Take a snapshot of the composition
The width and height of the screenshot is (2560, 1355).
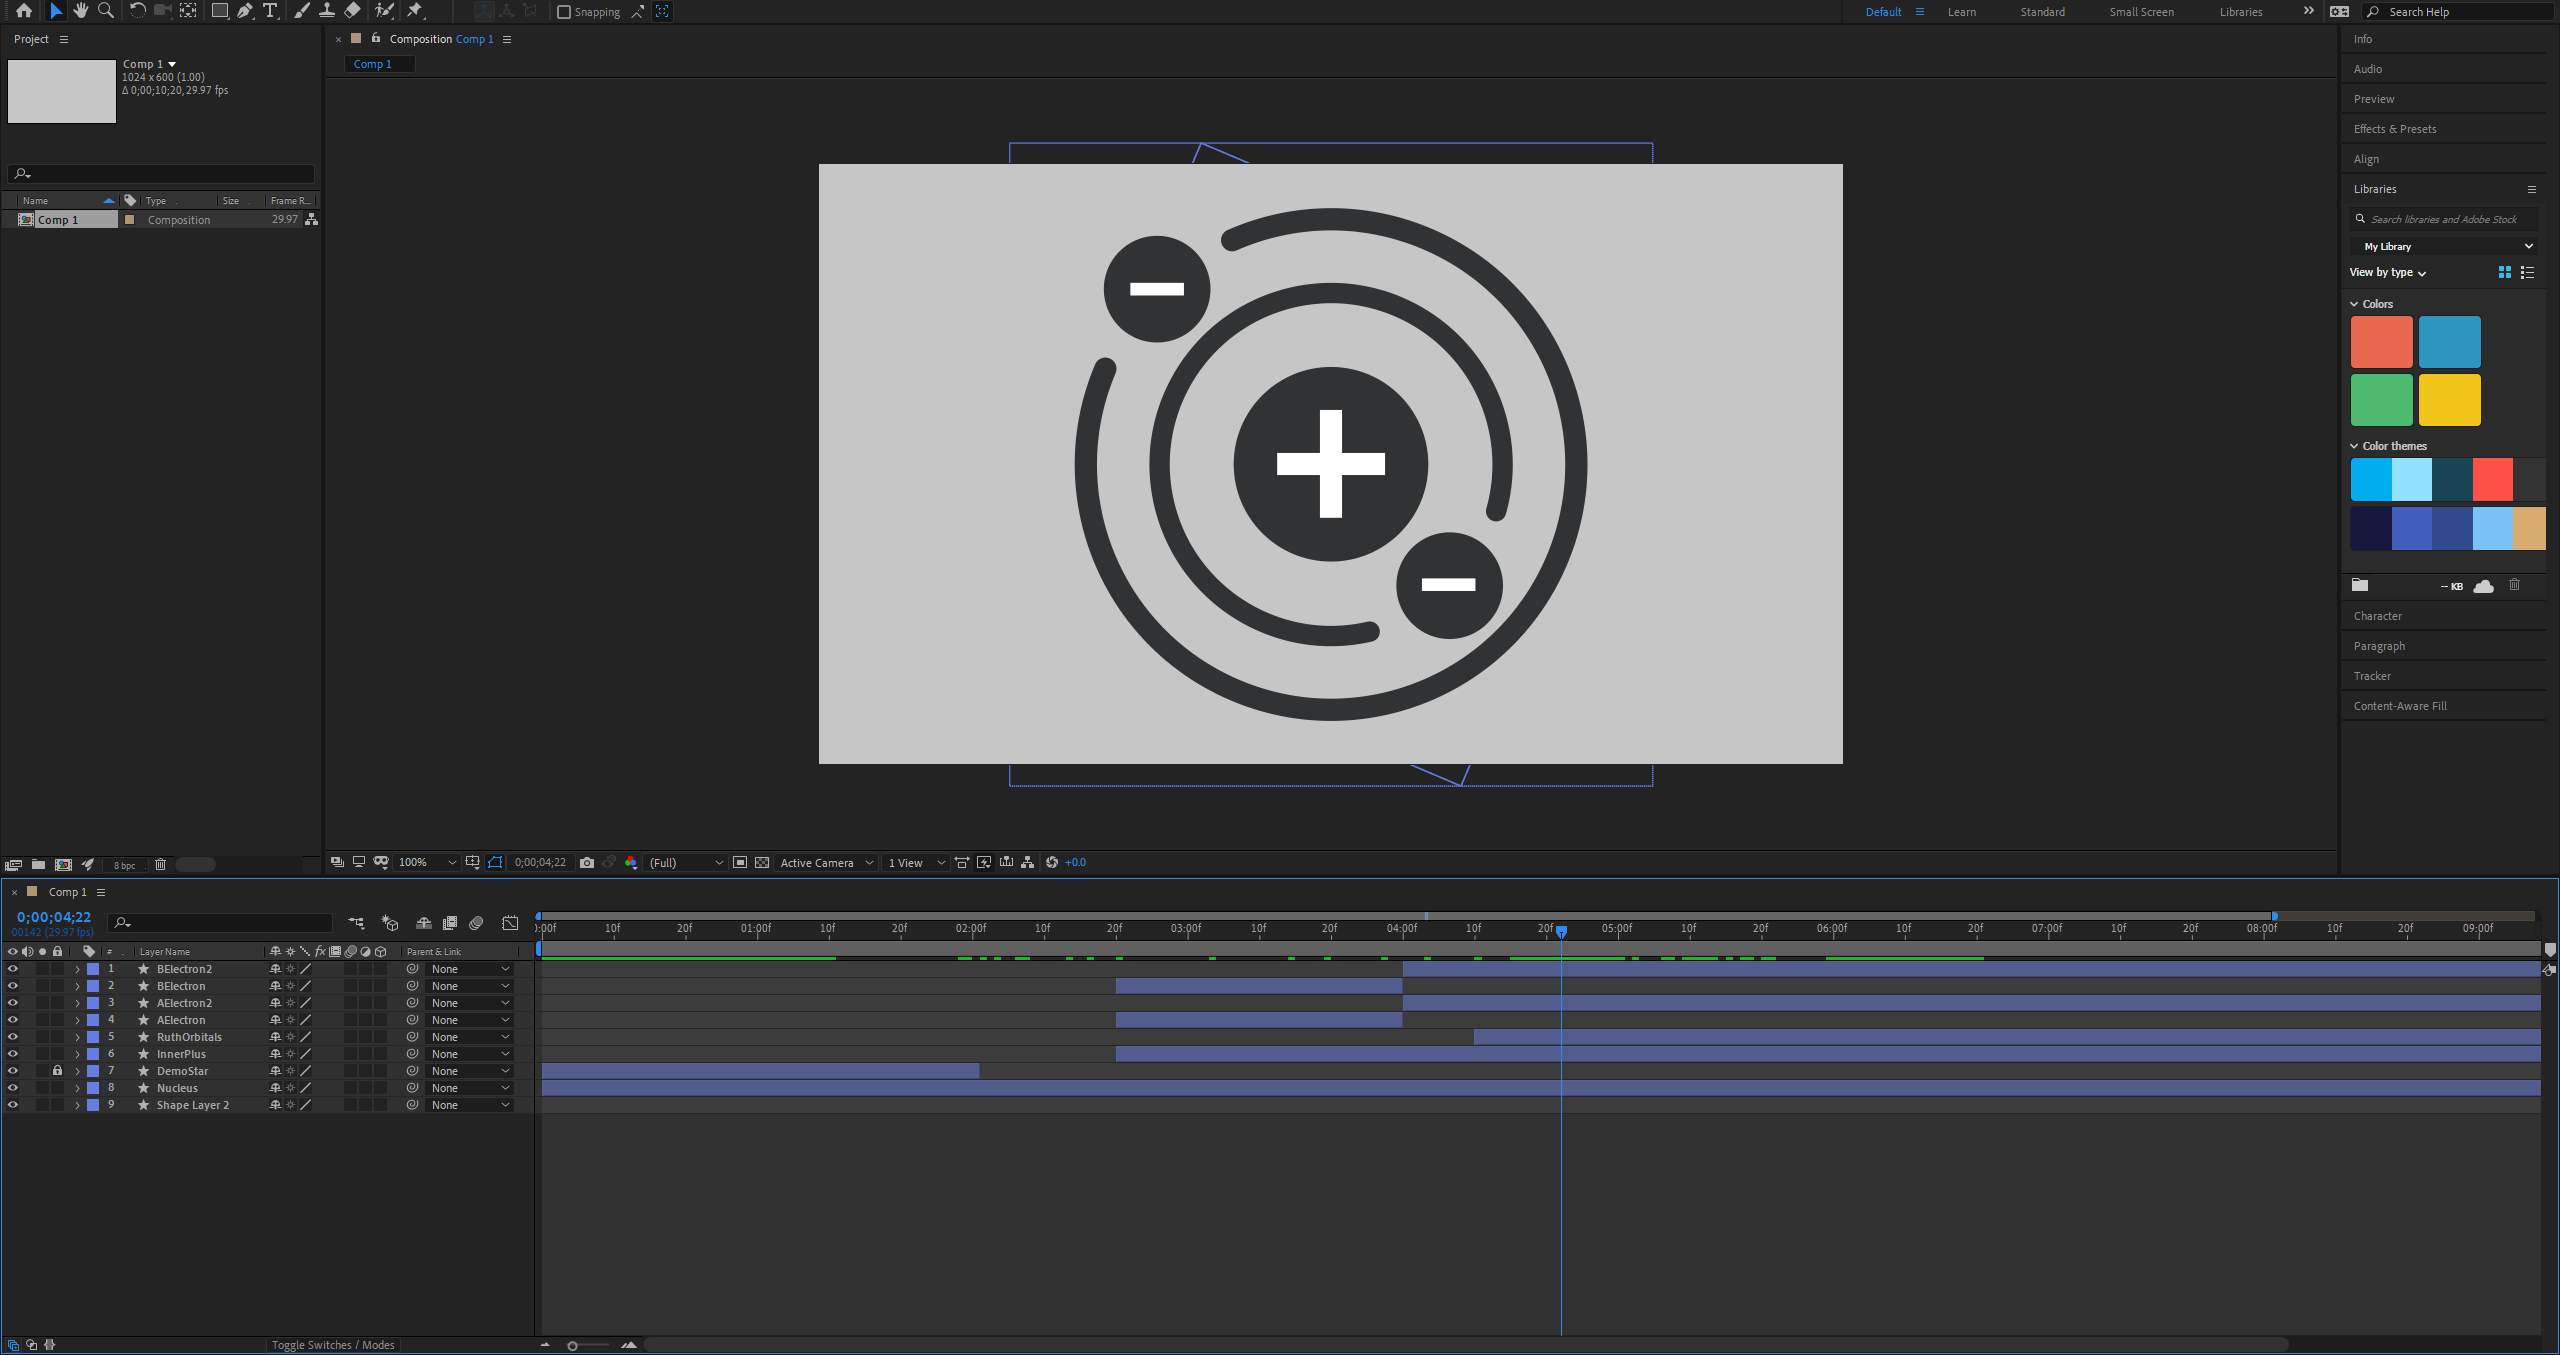coord(587,862)
